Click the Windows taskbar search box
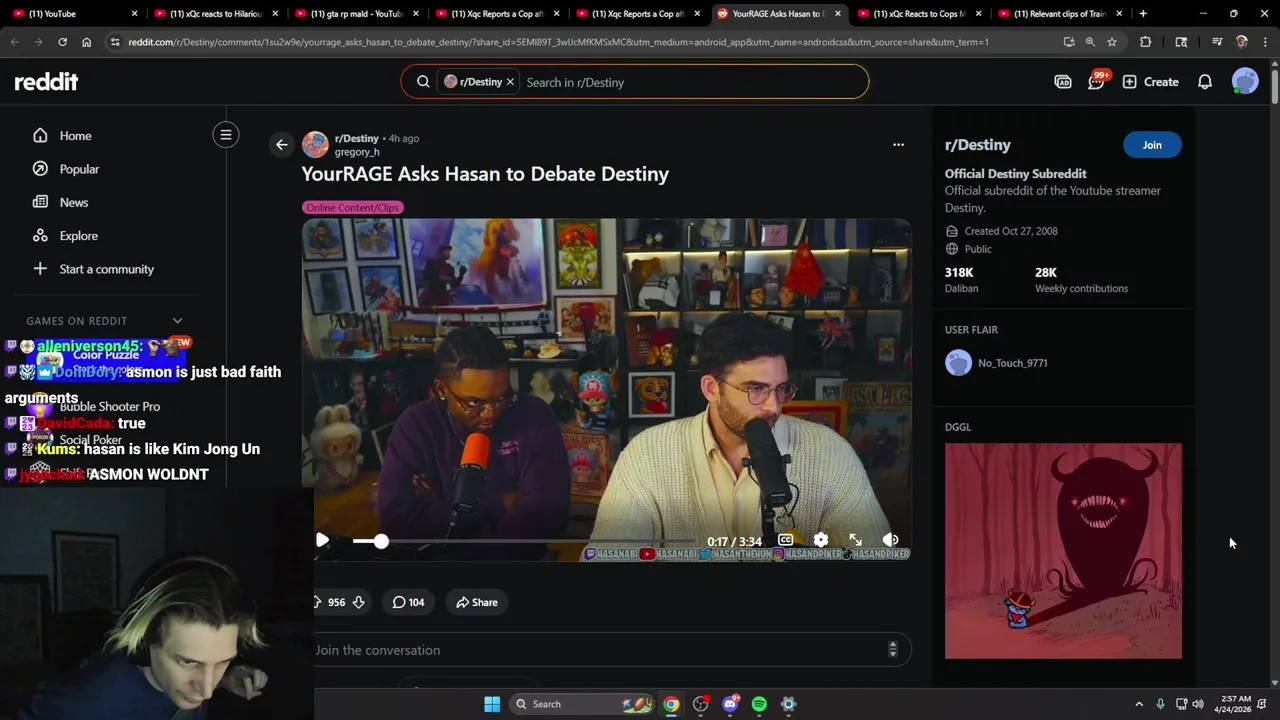Image resolution: width=1280 pixels, height=720 pixels. coord(584,704)
